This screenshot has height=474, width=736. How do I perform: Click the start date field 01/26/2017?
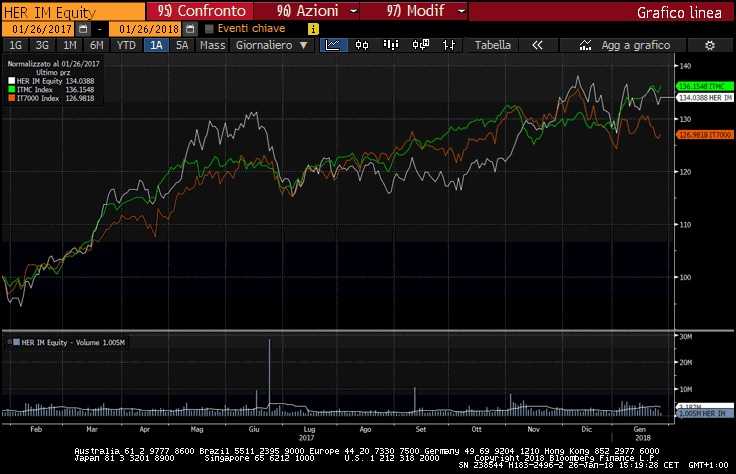pos(38,29)
